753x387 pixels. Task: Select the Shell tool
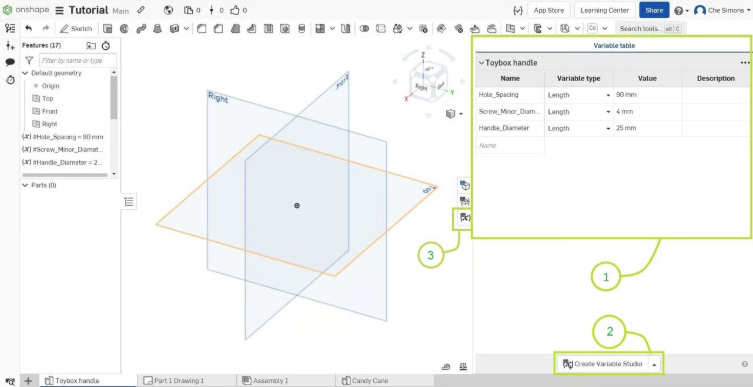pyautogui.click(x=268, y=28)
